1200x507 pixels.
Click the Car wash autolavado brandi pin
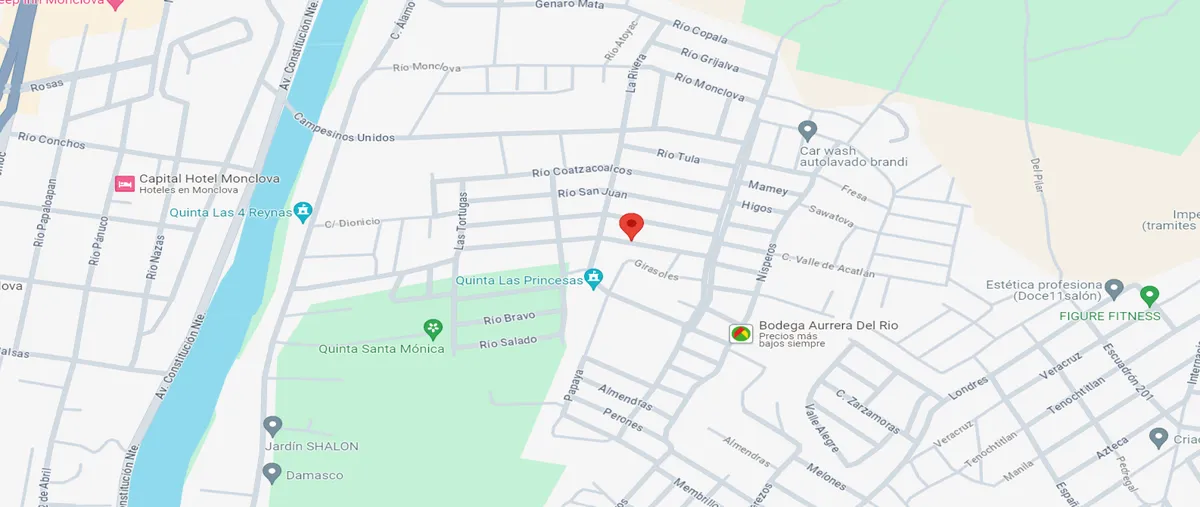click(x=808, y=131)
